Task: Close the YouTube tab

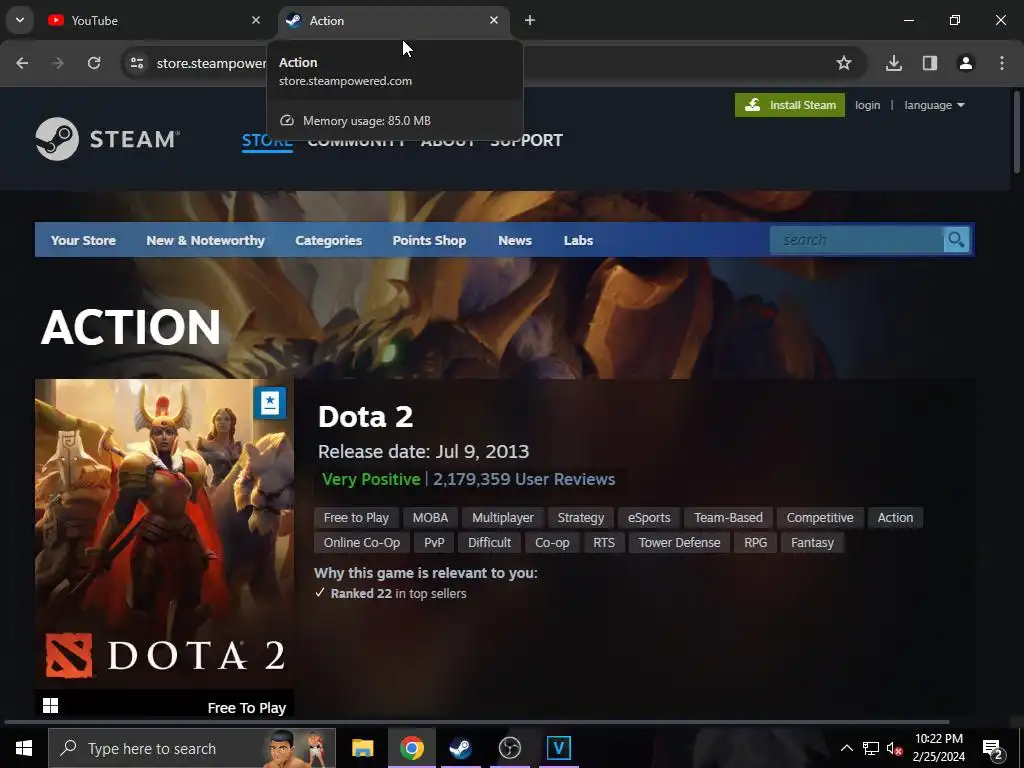Action: [x=256, y=20]
